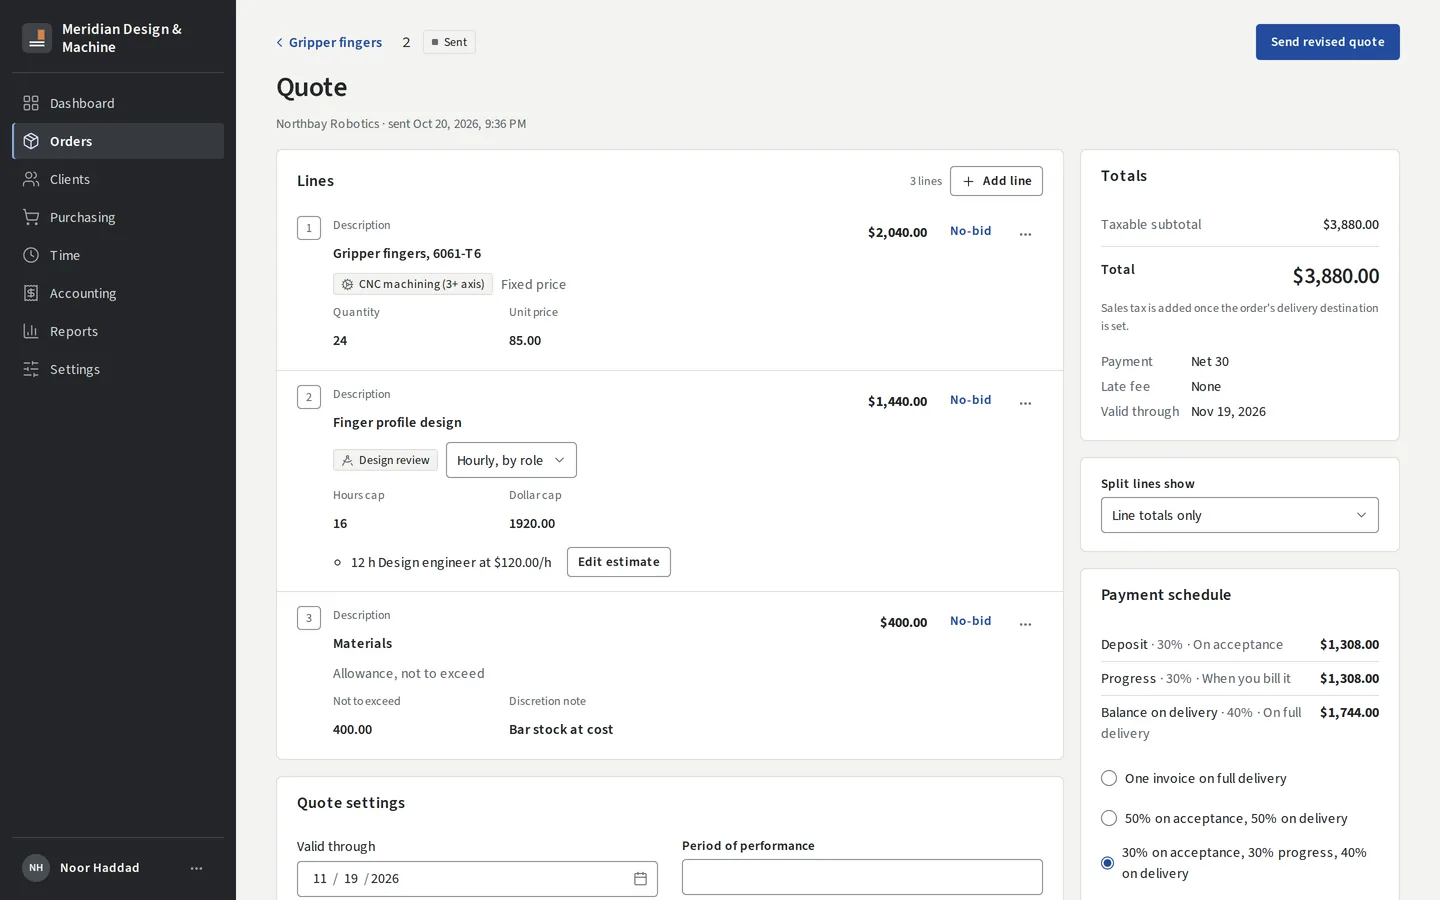Click the Accounting receipt icon in sidebar

coord(31,293)
